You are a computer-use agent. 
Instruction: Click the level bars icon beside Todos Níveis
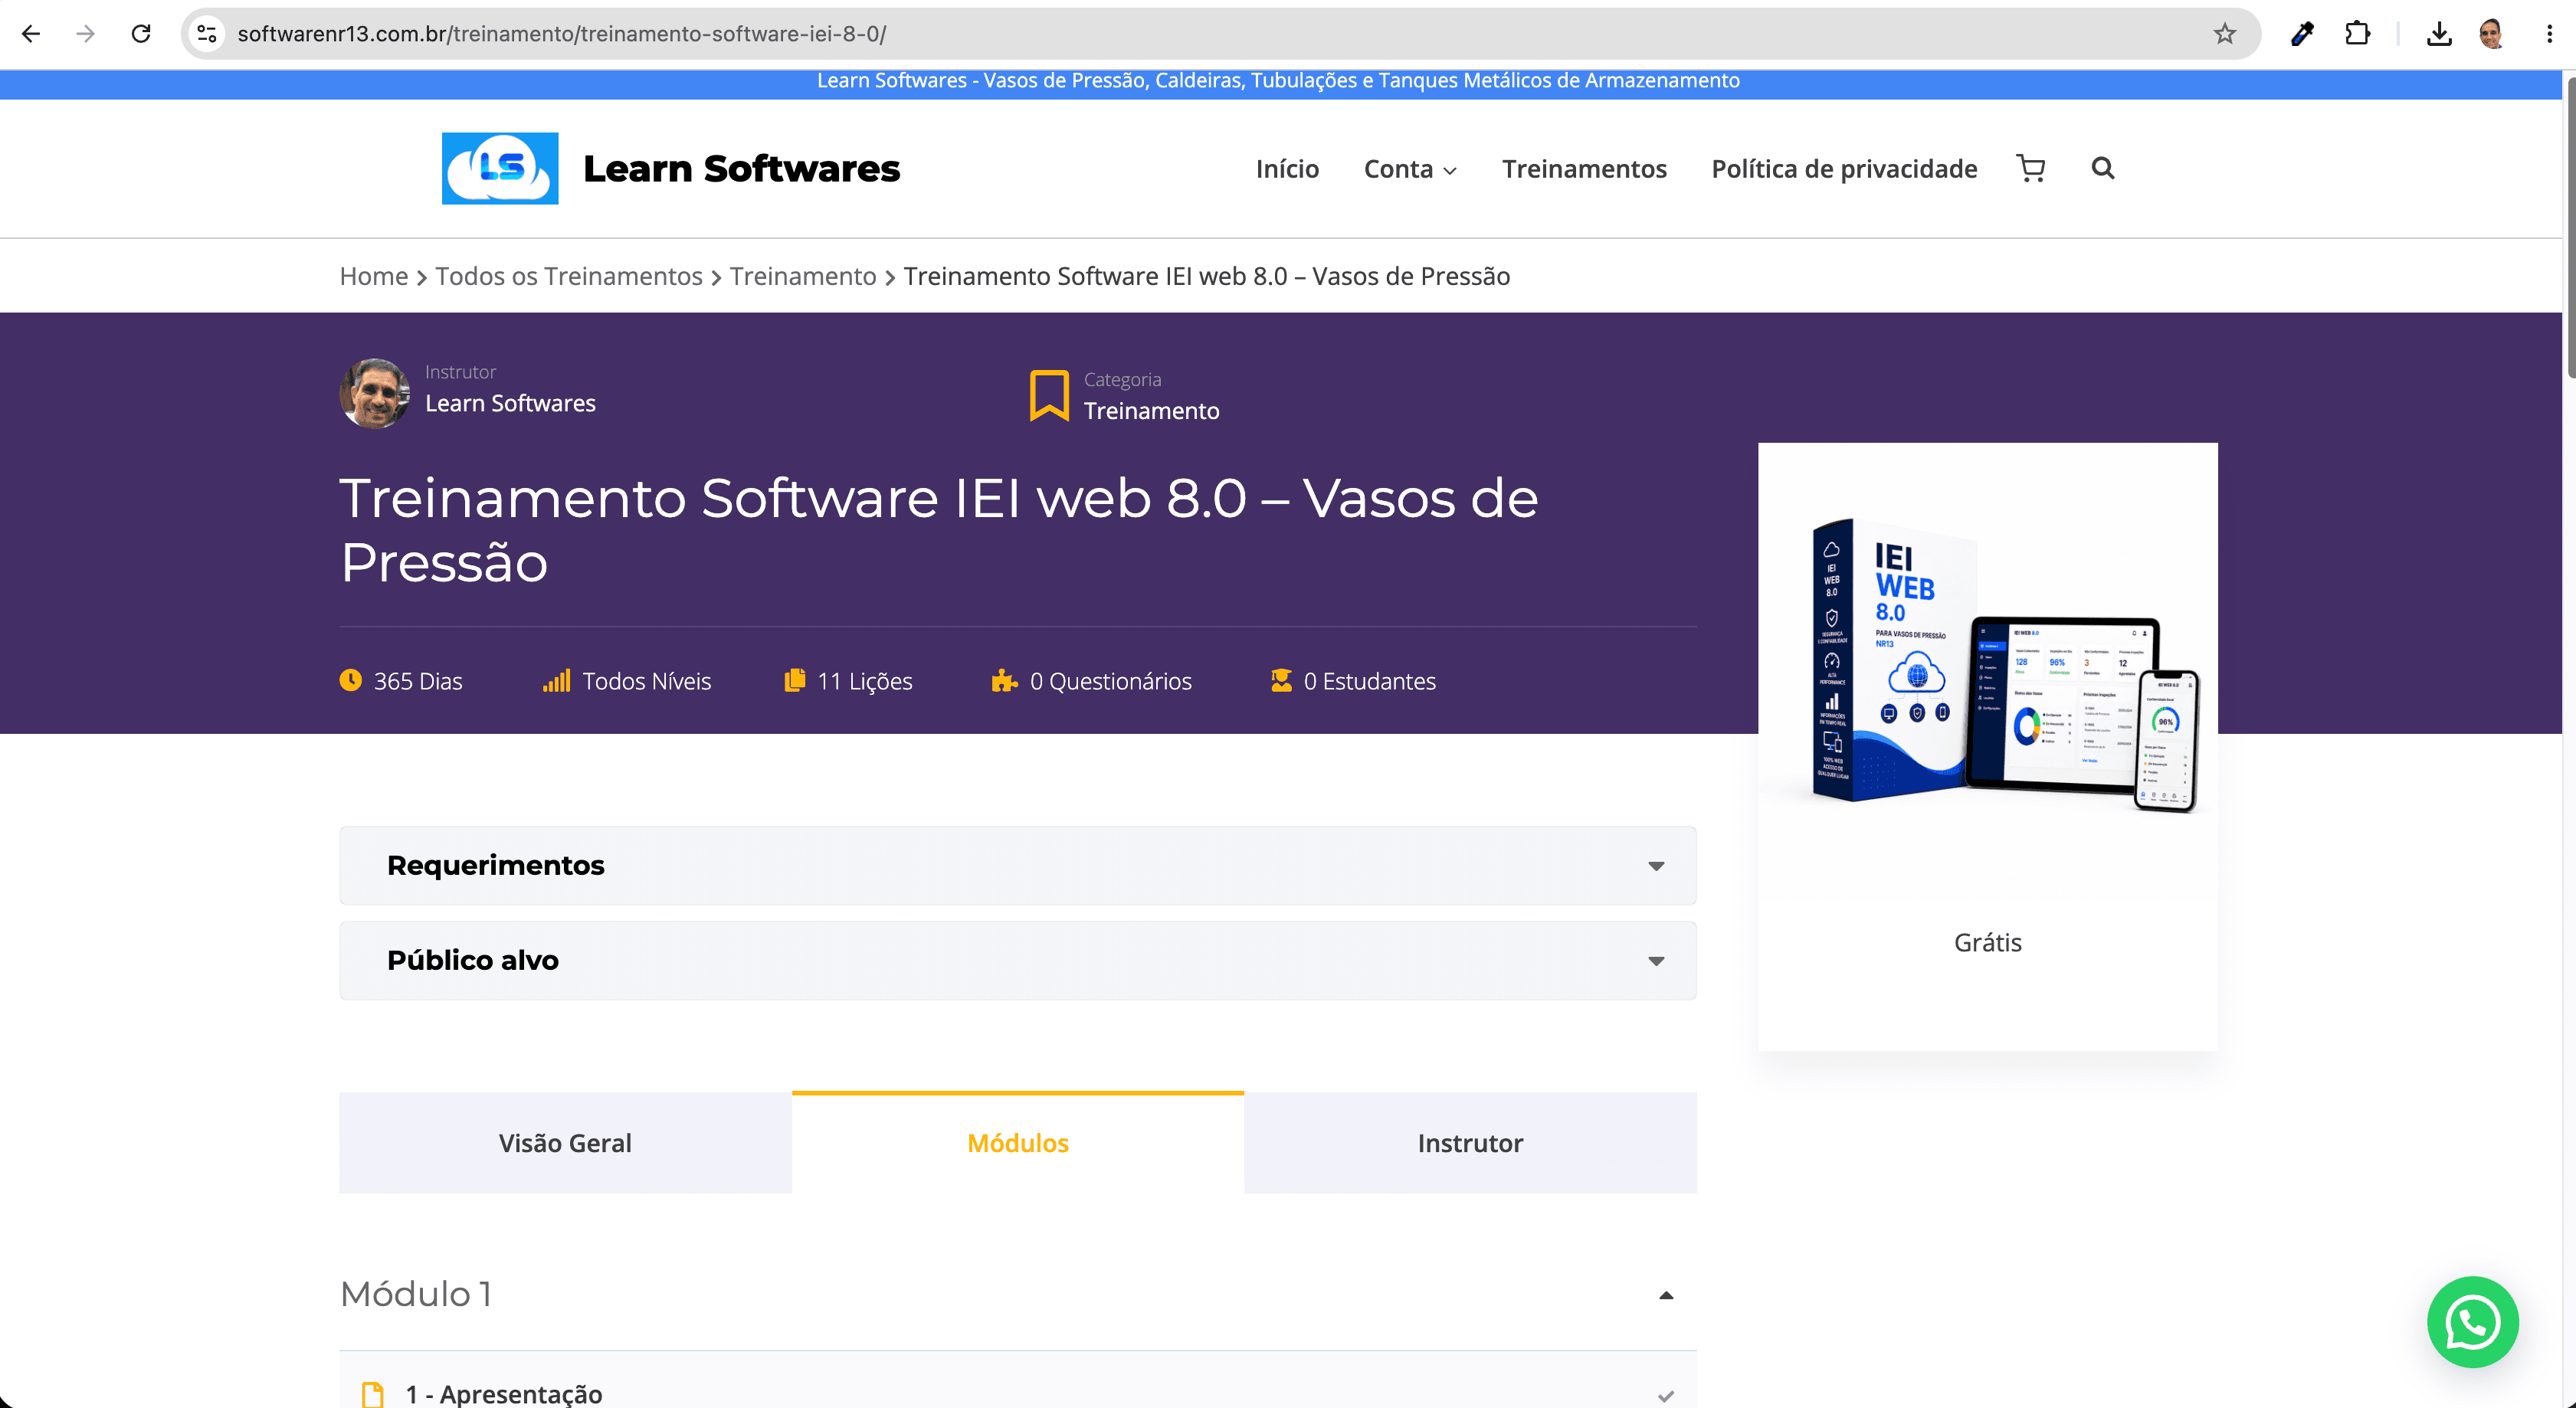(556, 680)
